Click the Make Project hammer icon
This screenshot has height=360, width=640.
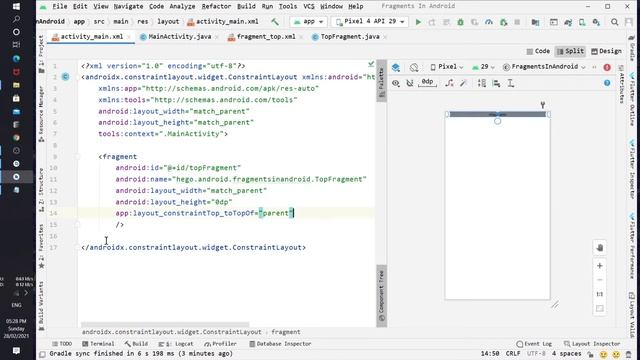tap(275, 22)
